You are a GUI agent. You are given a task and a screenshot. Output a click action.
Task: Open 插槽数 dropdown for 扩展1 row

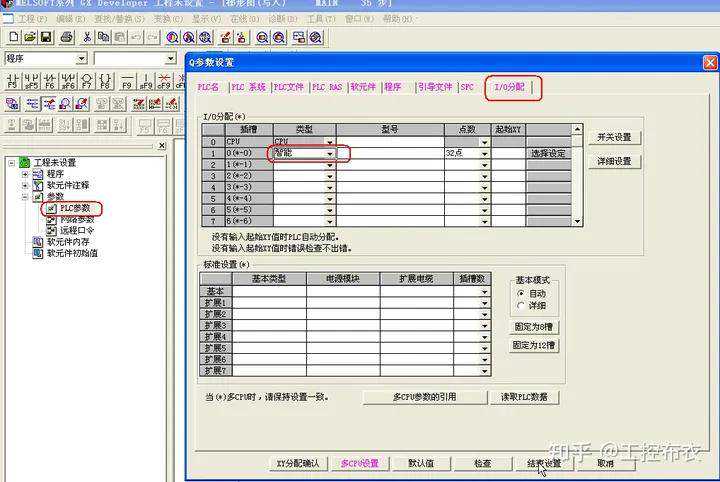click(485, 303)
